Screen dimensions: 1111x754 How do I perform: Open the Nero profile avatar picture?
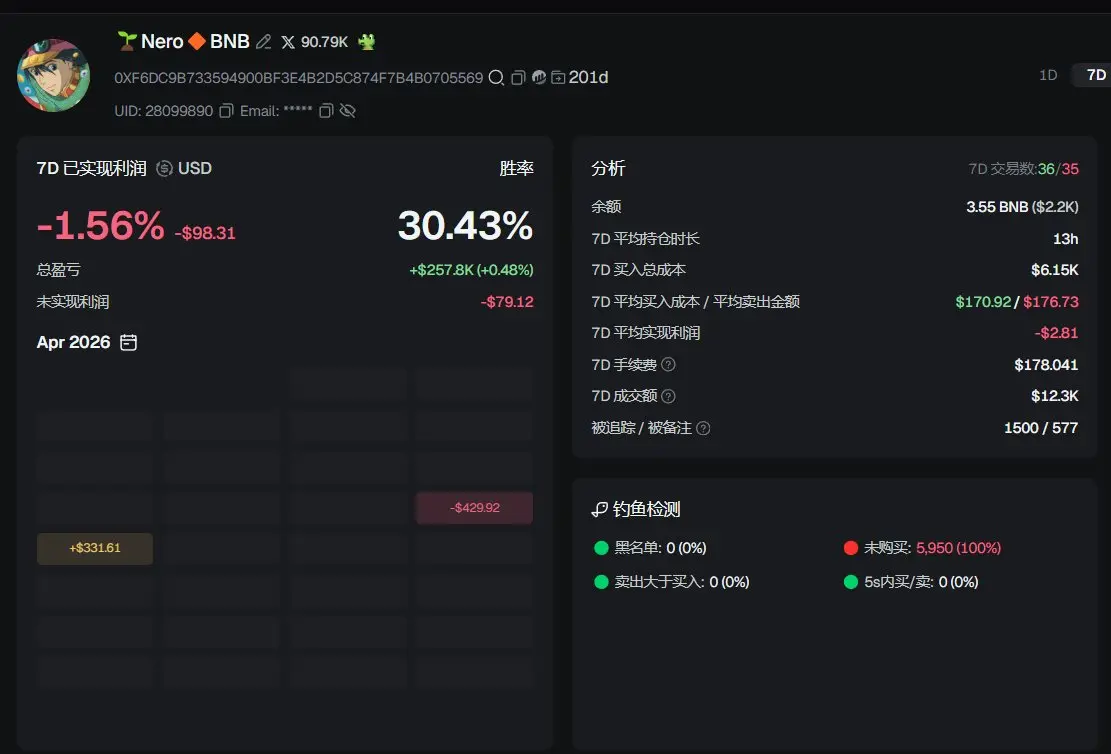pyautogui.click(x=53, y=75)
